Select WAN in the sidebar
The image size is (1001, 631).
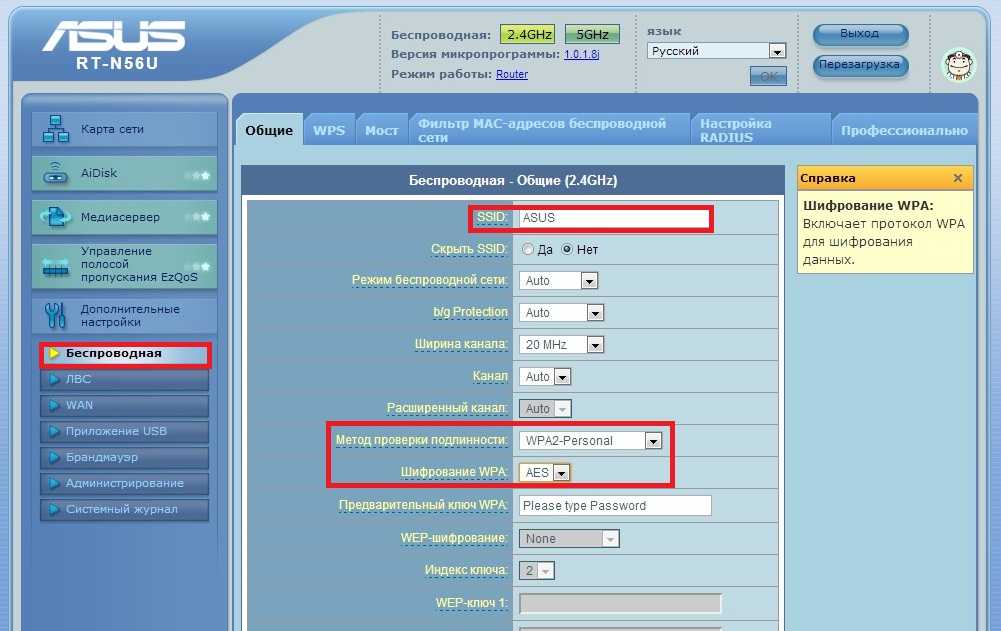coord(124,406)
